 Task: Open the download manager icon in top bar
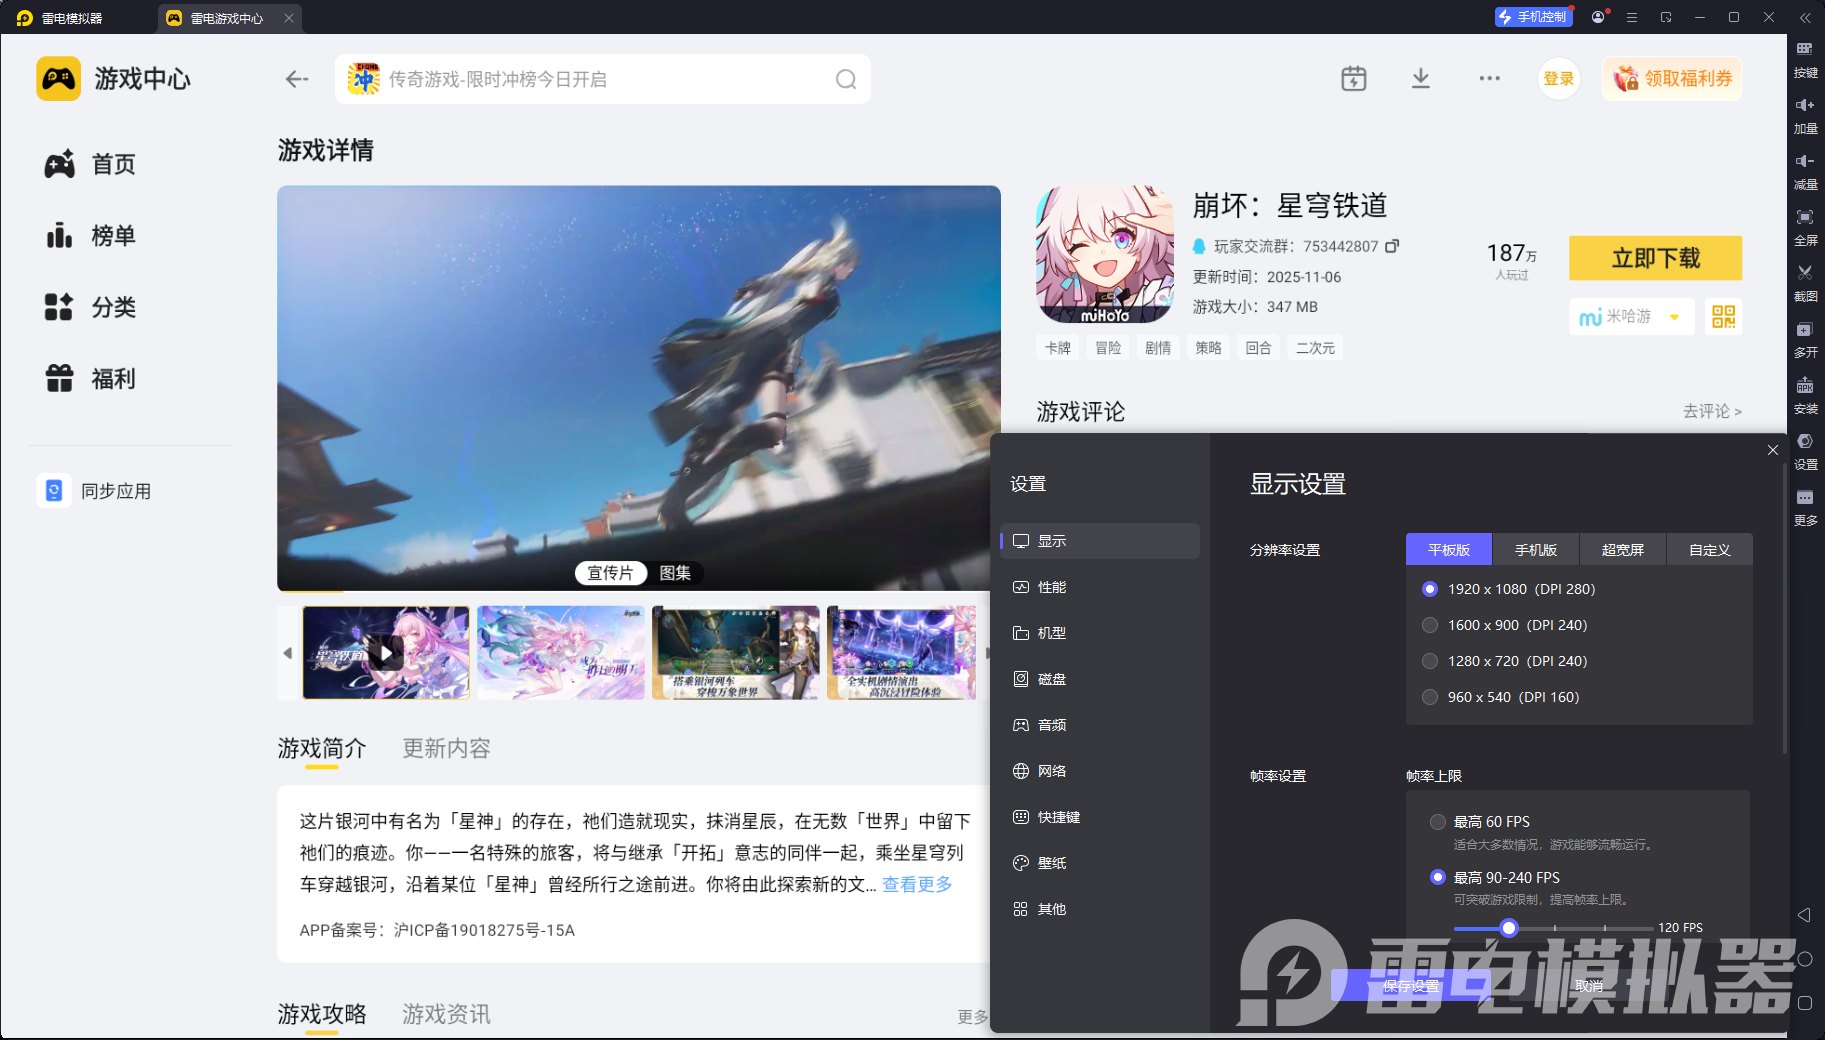[x=1421, y=78]
